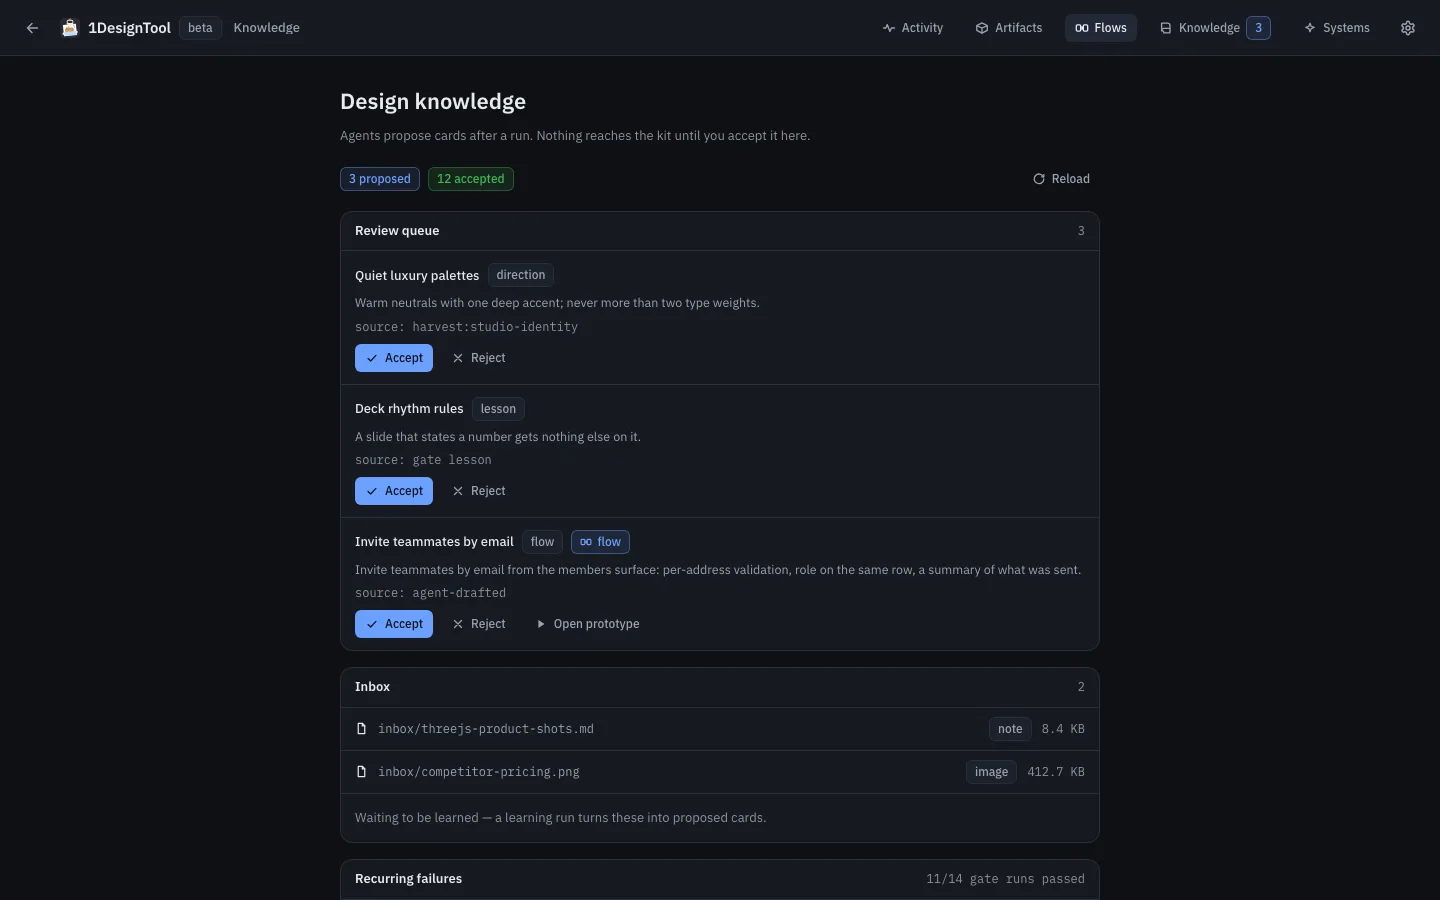The height and width of the screenshot is (900, 1440).
Task: Go back with the arrow icon
Action: tap(32, 28)
